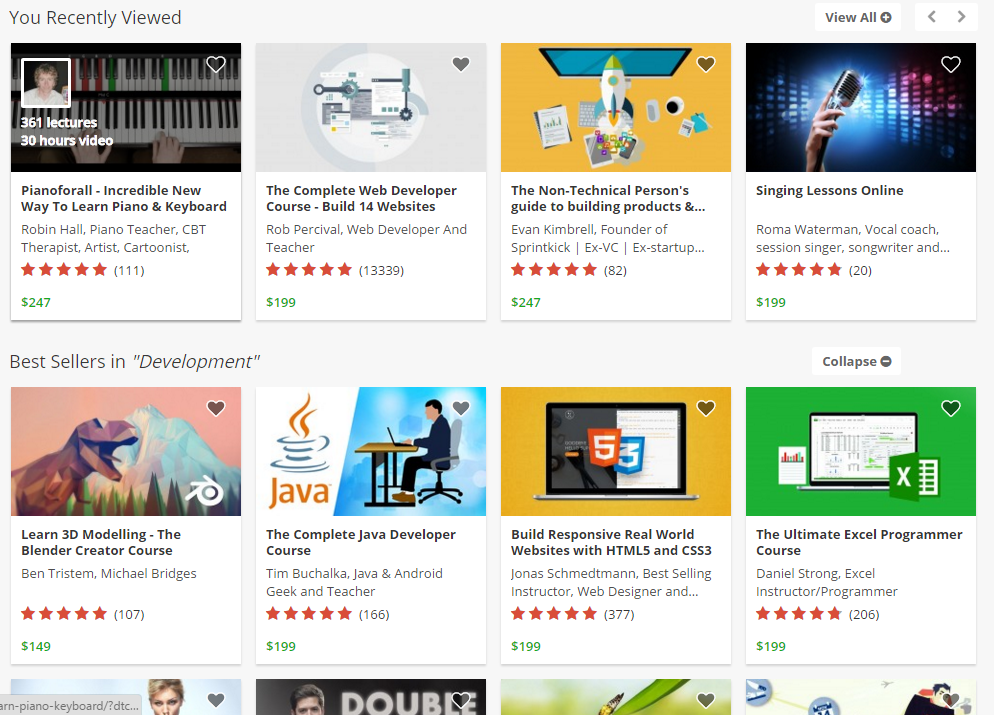The image size is (994, 715).
Task: Collapse the Best Sellers in Development section
Action: pyautogui.click(x=857, y=361)
